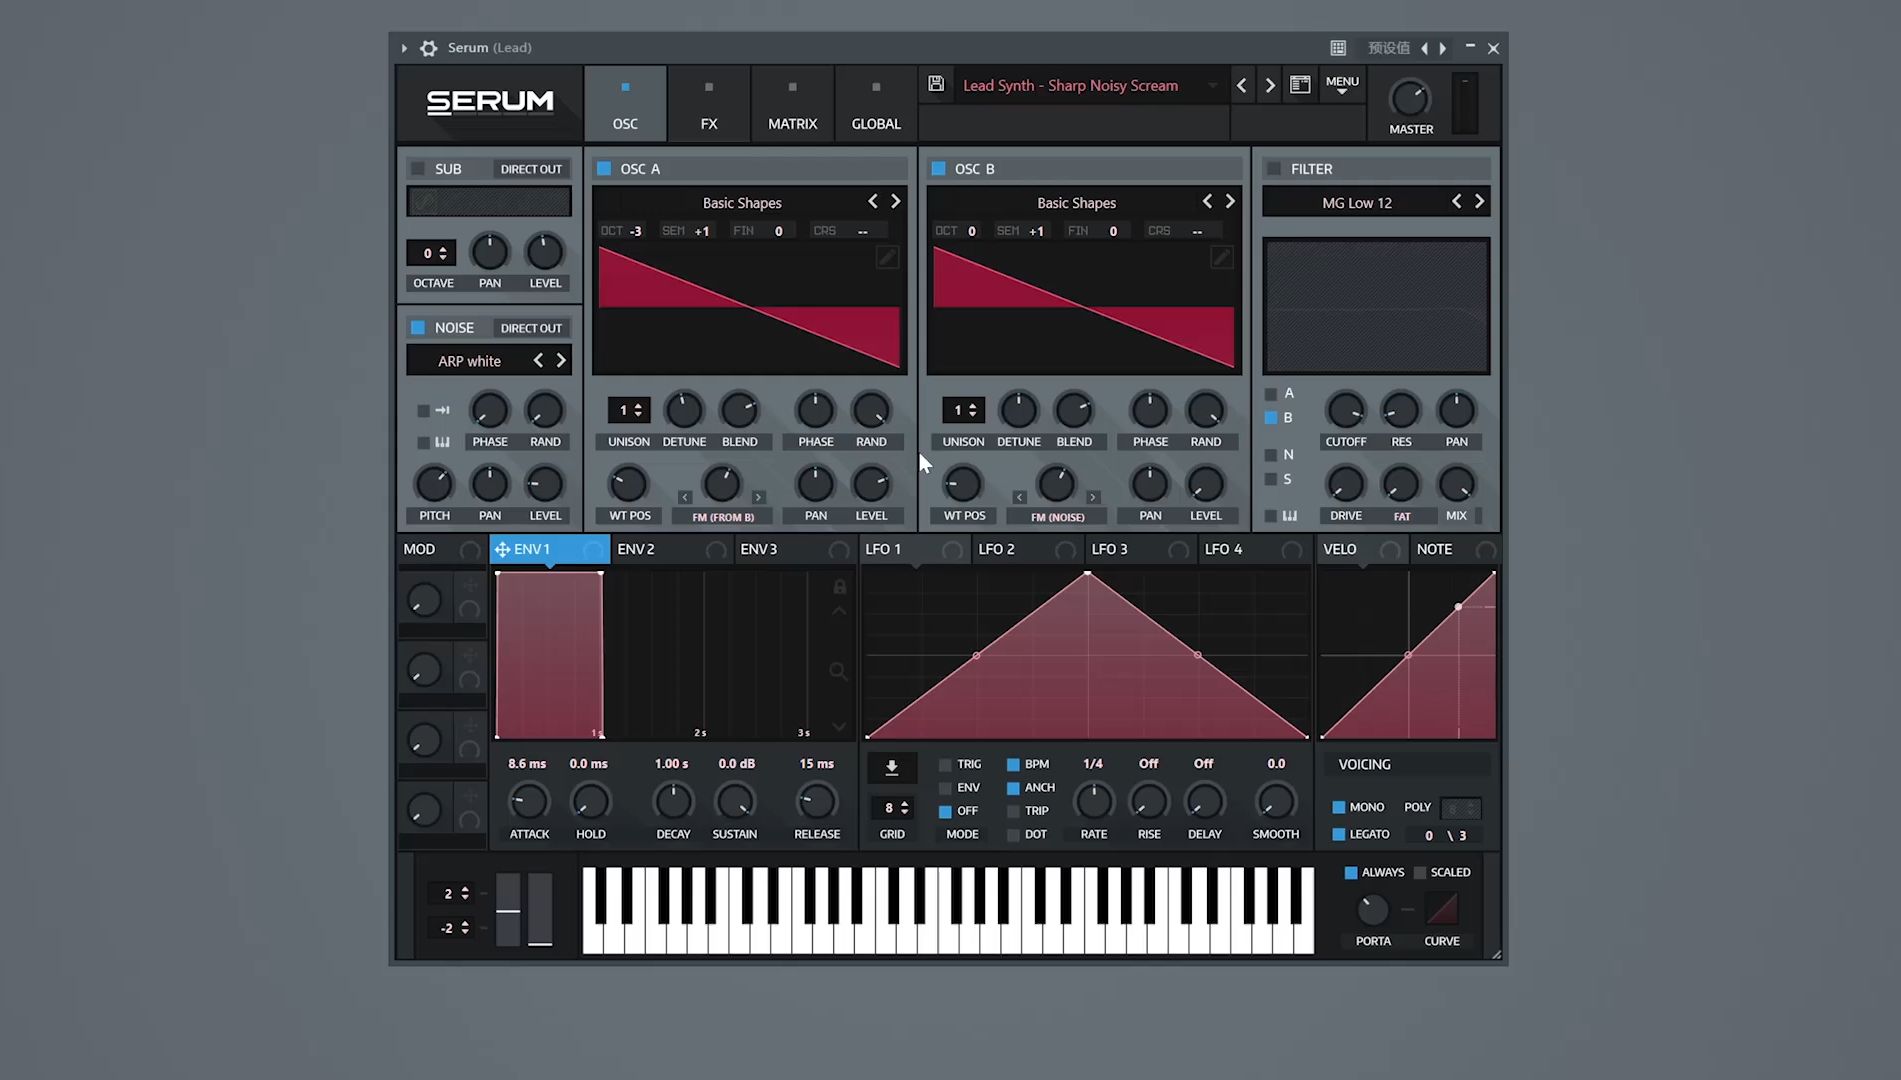Viewport: 1901px width, 1080px height.
Task: Open the plugin settings gear icon
Action: pos(429,48)
